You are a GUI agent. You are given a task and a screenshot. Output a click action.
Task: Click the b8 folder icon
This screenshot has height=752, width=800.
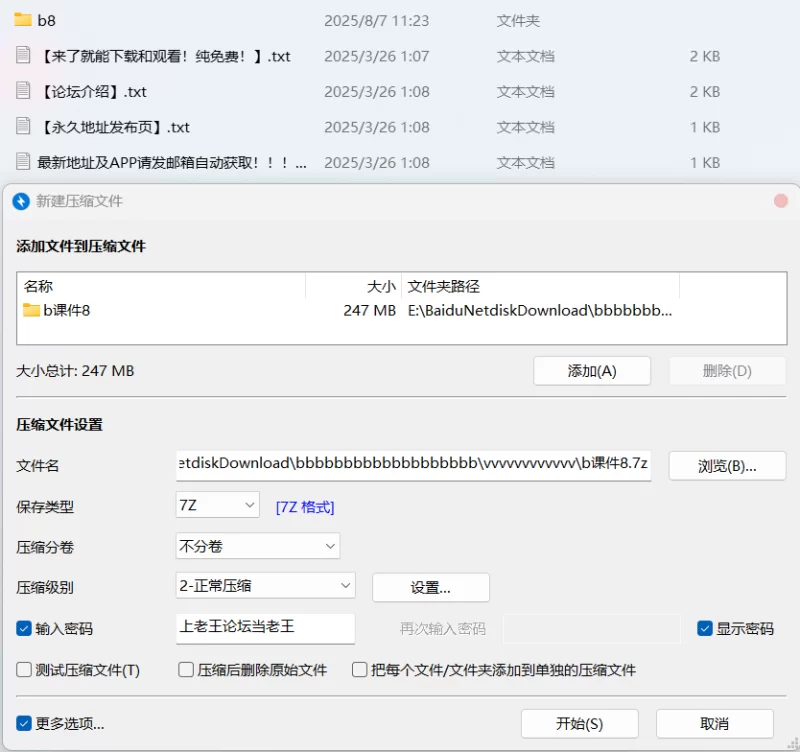(22, 20)
